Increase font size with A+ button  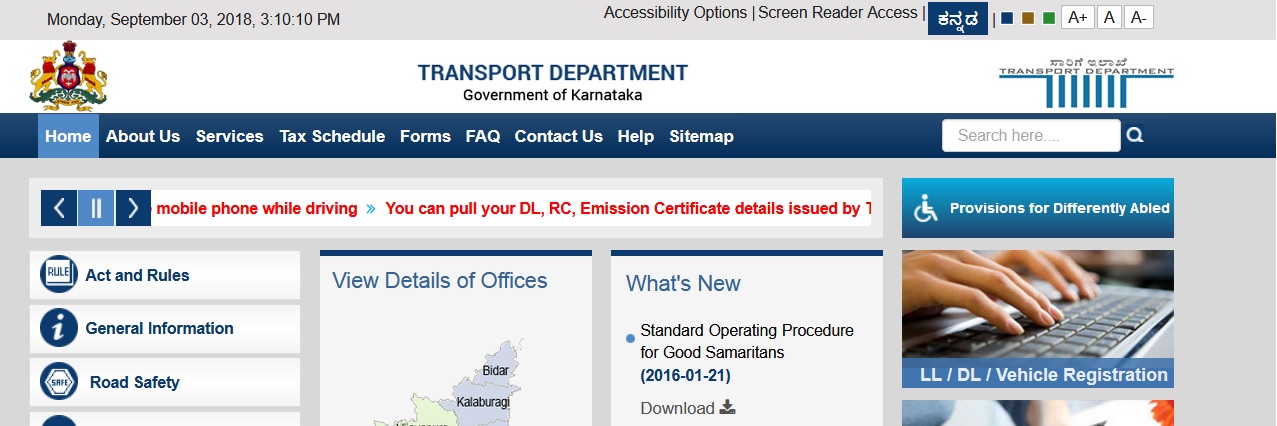coord(1076,17)
